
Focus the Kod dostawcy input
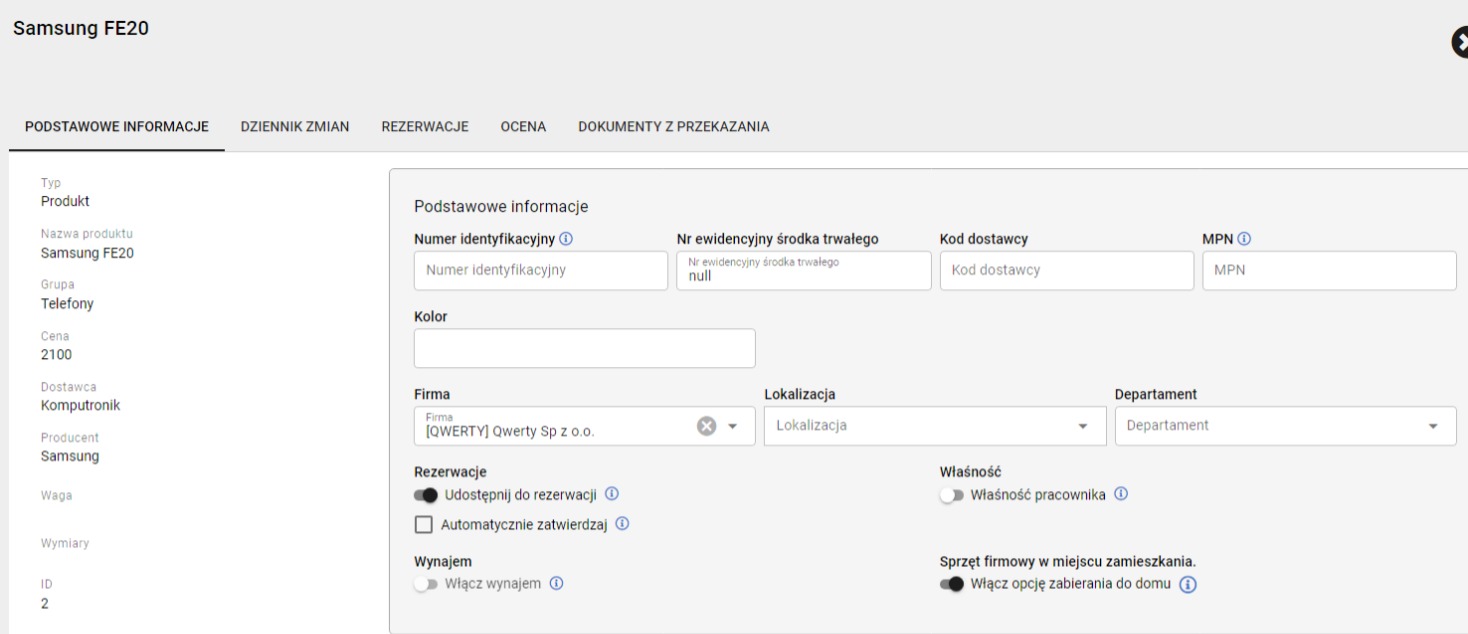click(1067, 270)
